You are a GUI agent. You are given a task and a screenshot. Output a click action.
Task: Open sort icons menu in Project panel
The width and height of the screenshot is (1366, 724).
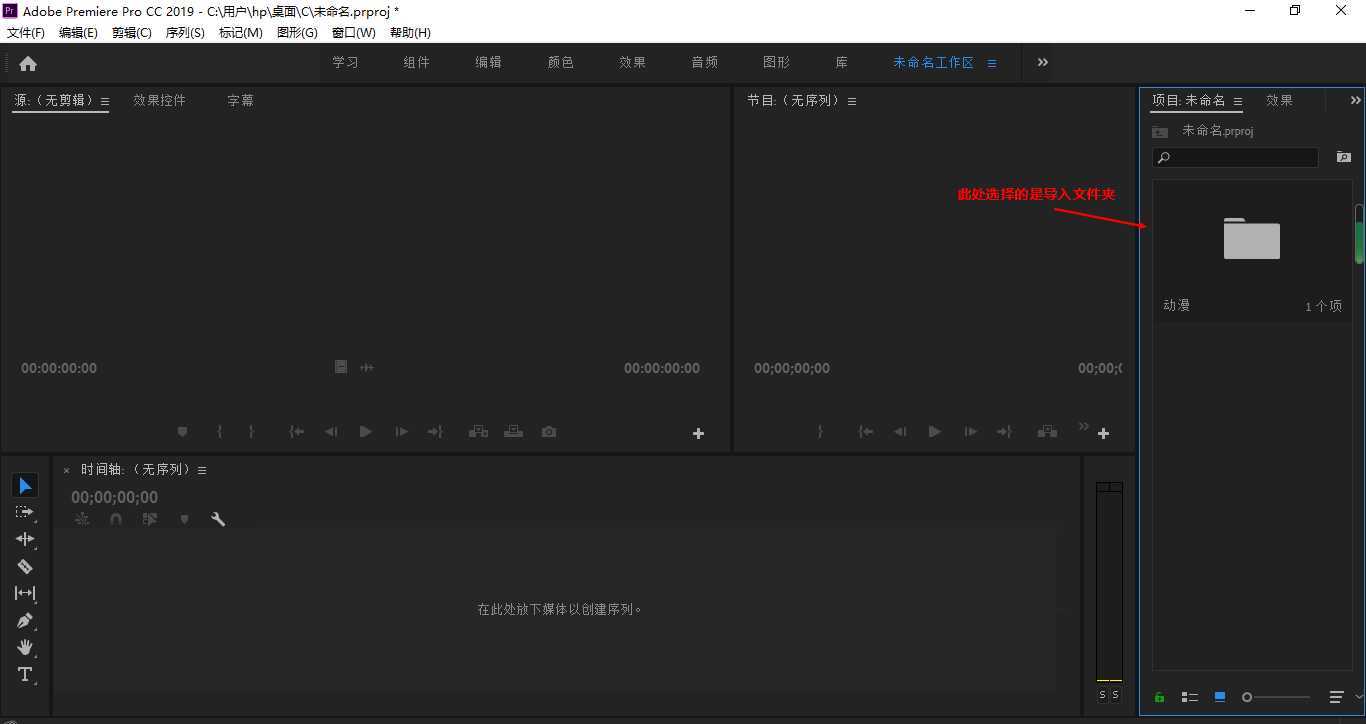pos(1336,697)
